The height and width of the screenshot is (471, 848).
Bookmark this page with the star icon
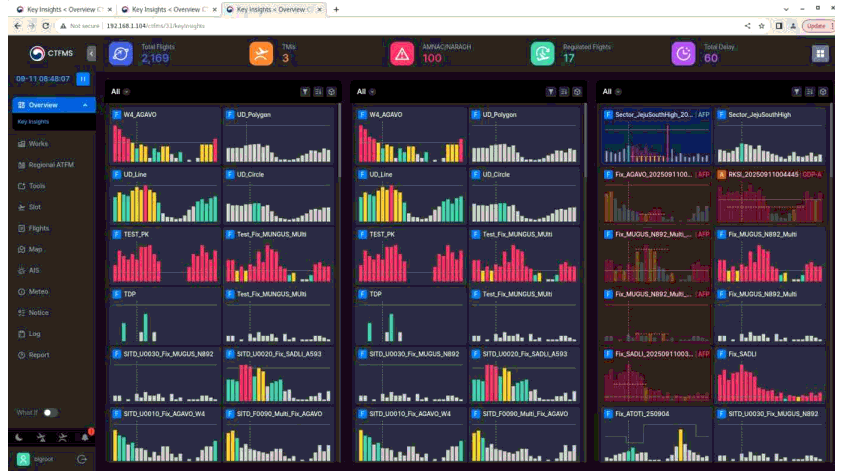[x=761, y=26]
